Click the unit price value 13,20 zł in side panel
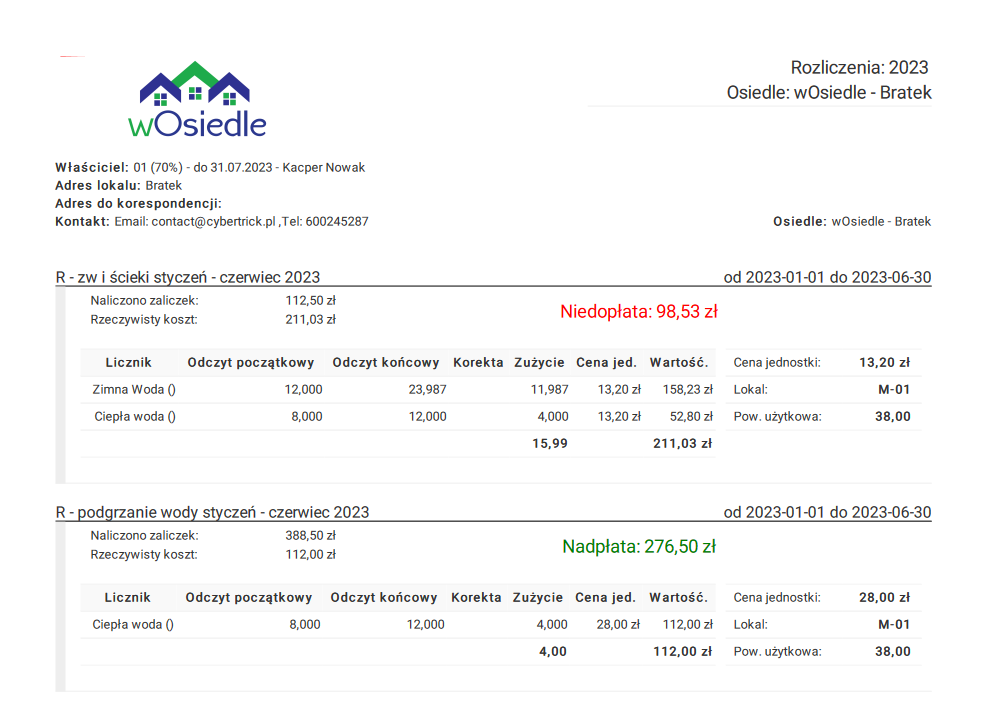The height and width of the screenshot is (702, 988). [883, 363]
